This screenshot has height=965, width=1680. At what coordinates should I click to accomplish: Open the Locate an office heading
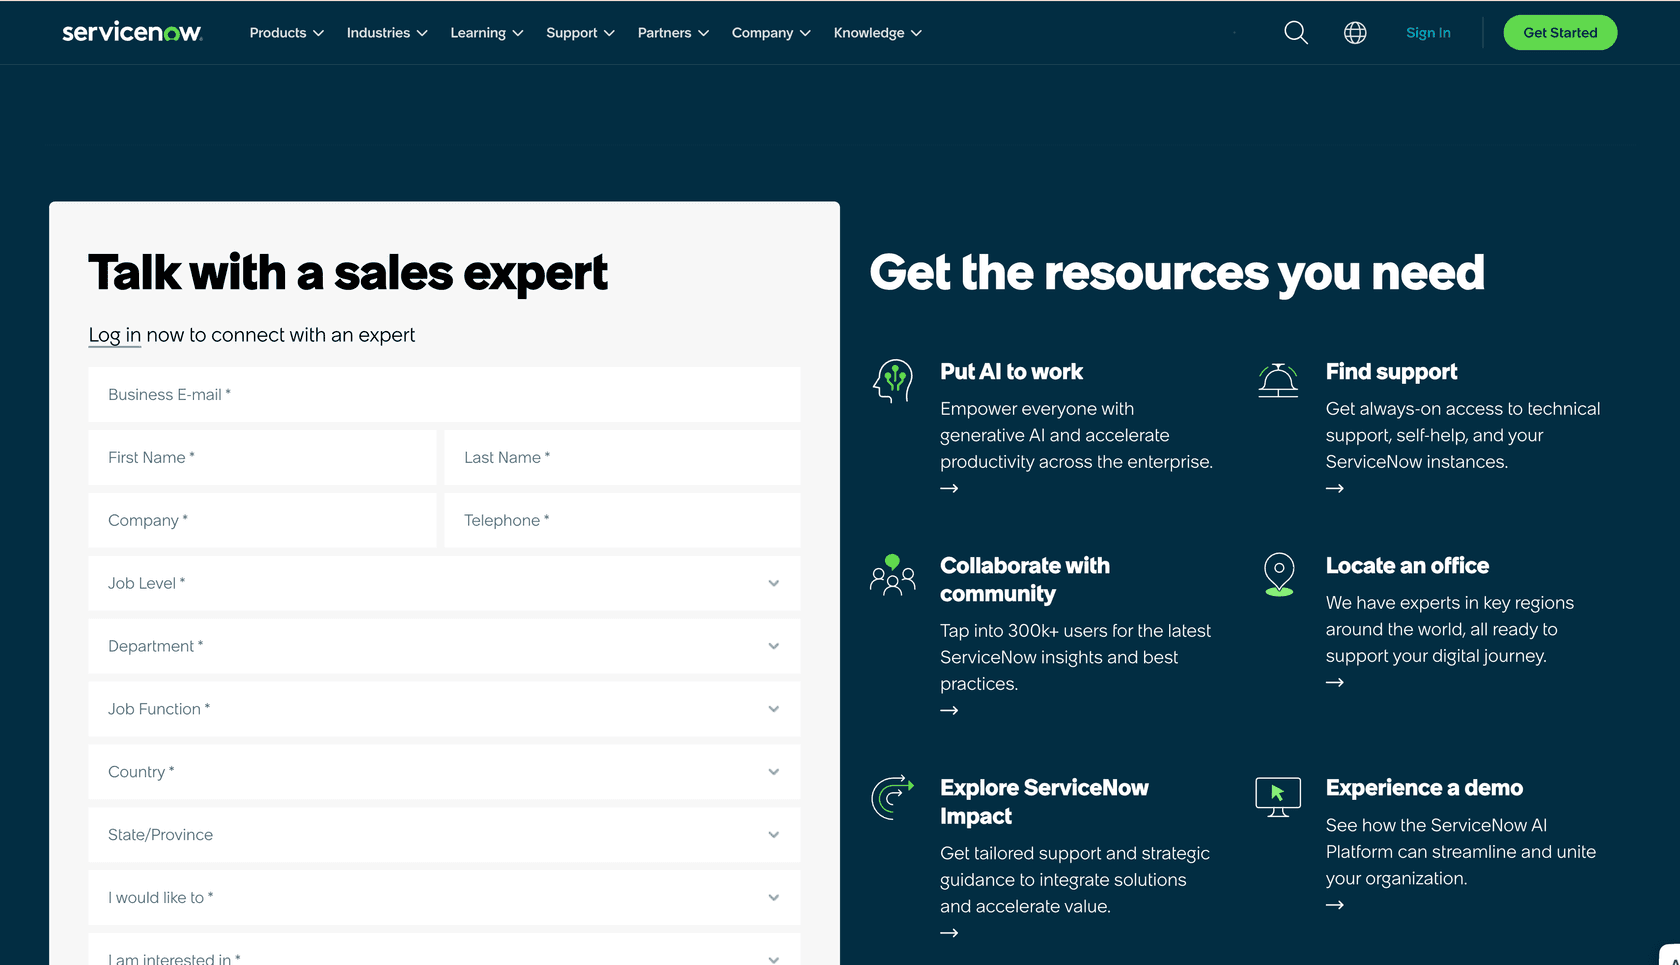[x=1407, y=566]
